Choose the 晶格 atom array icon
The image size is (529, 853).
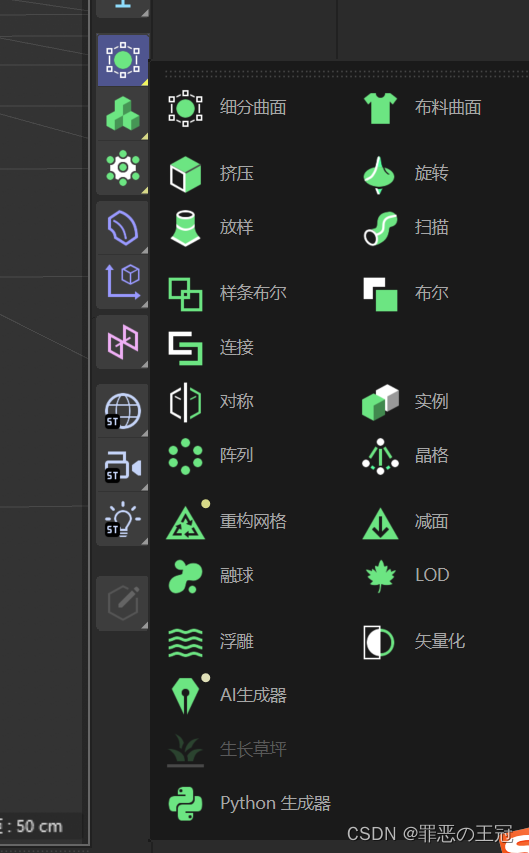click(380, 456)
